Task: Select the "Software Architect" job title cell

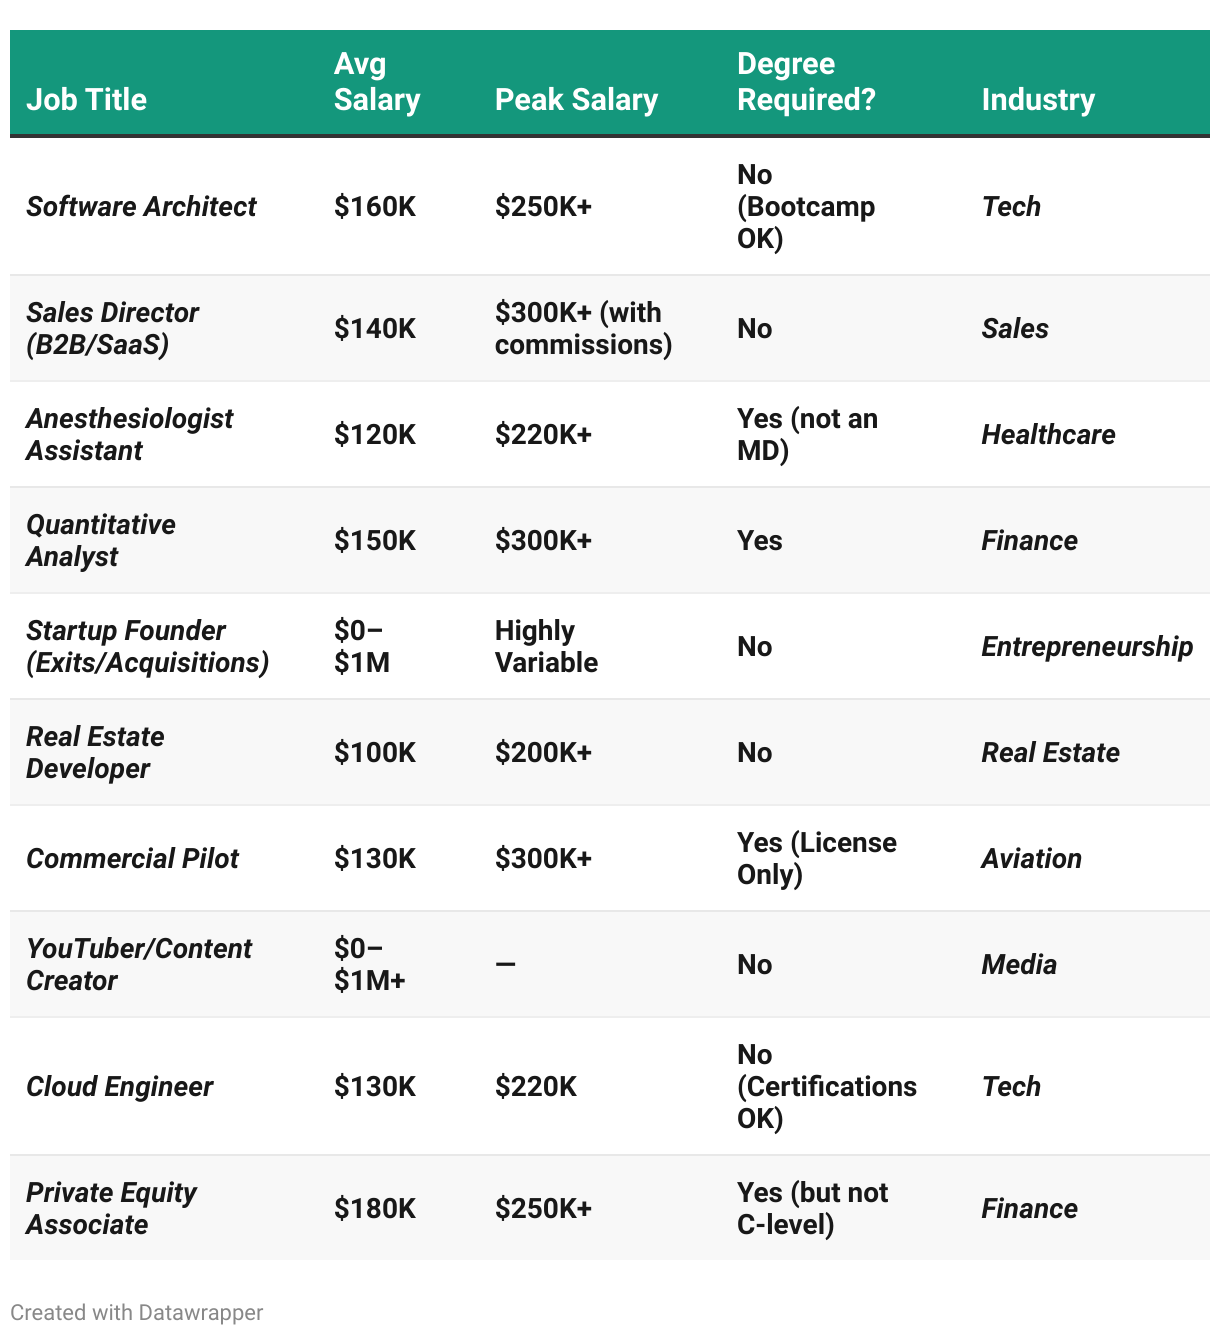Action: [x=141, y=206]
